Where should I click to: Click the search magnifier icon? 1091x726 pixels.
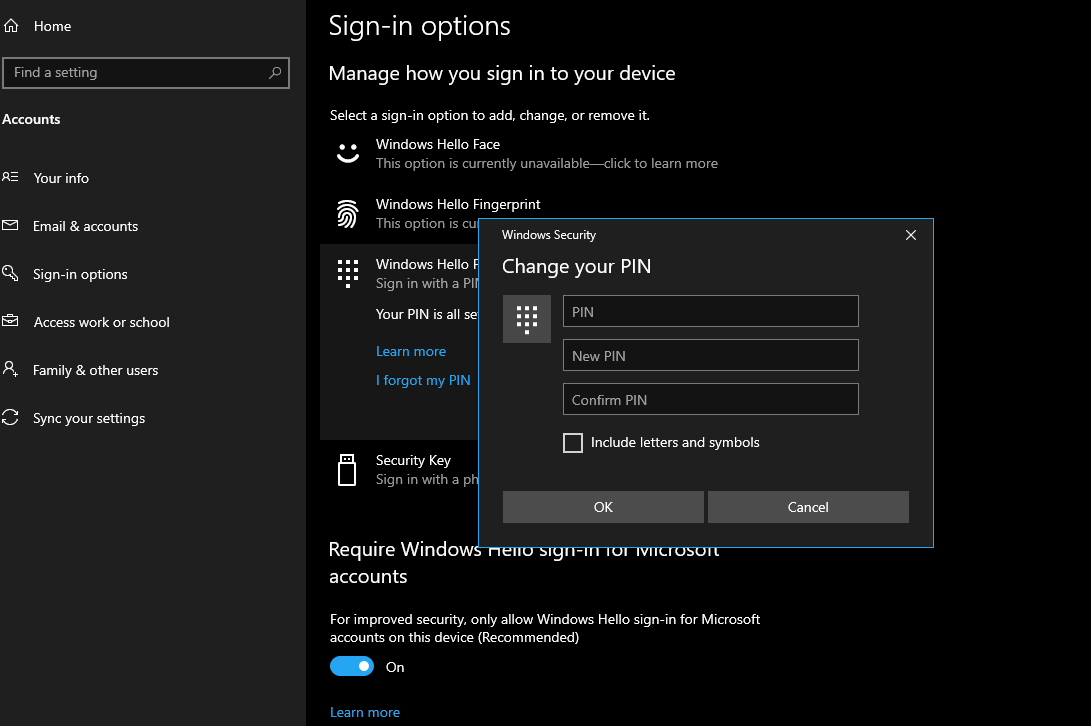pos(275,72)
